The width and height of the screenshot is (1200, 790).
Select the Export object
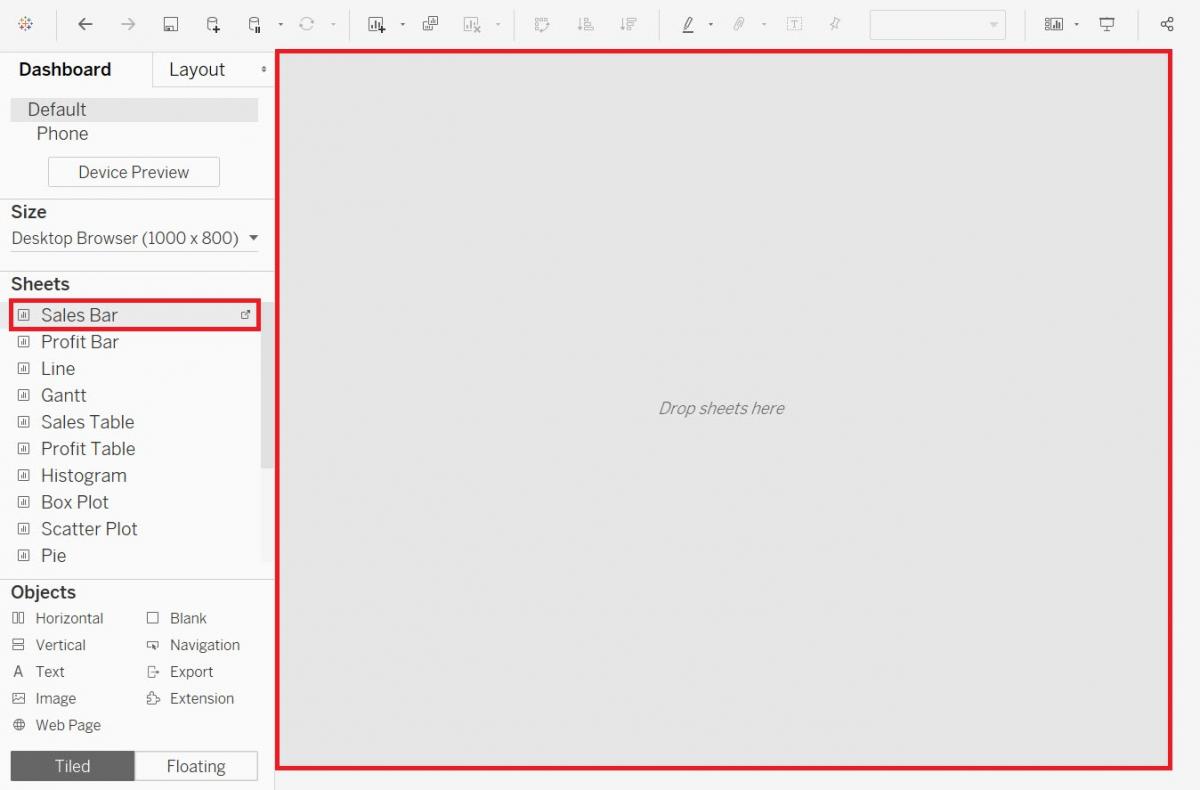(180, 672)
